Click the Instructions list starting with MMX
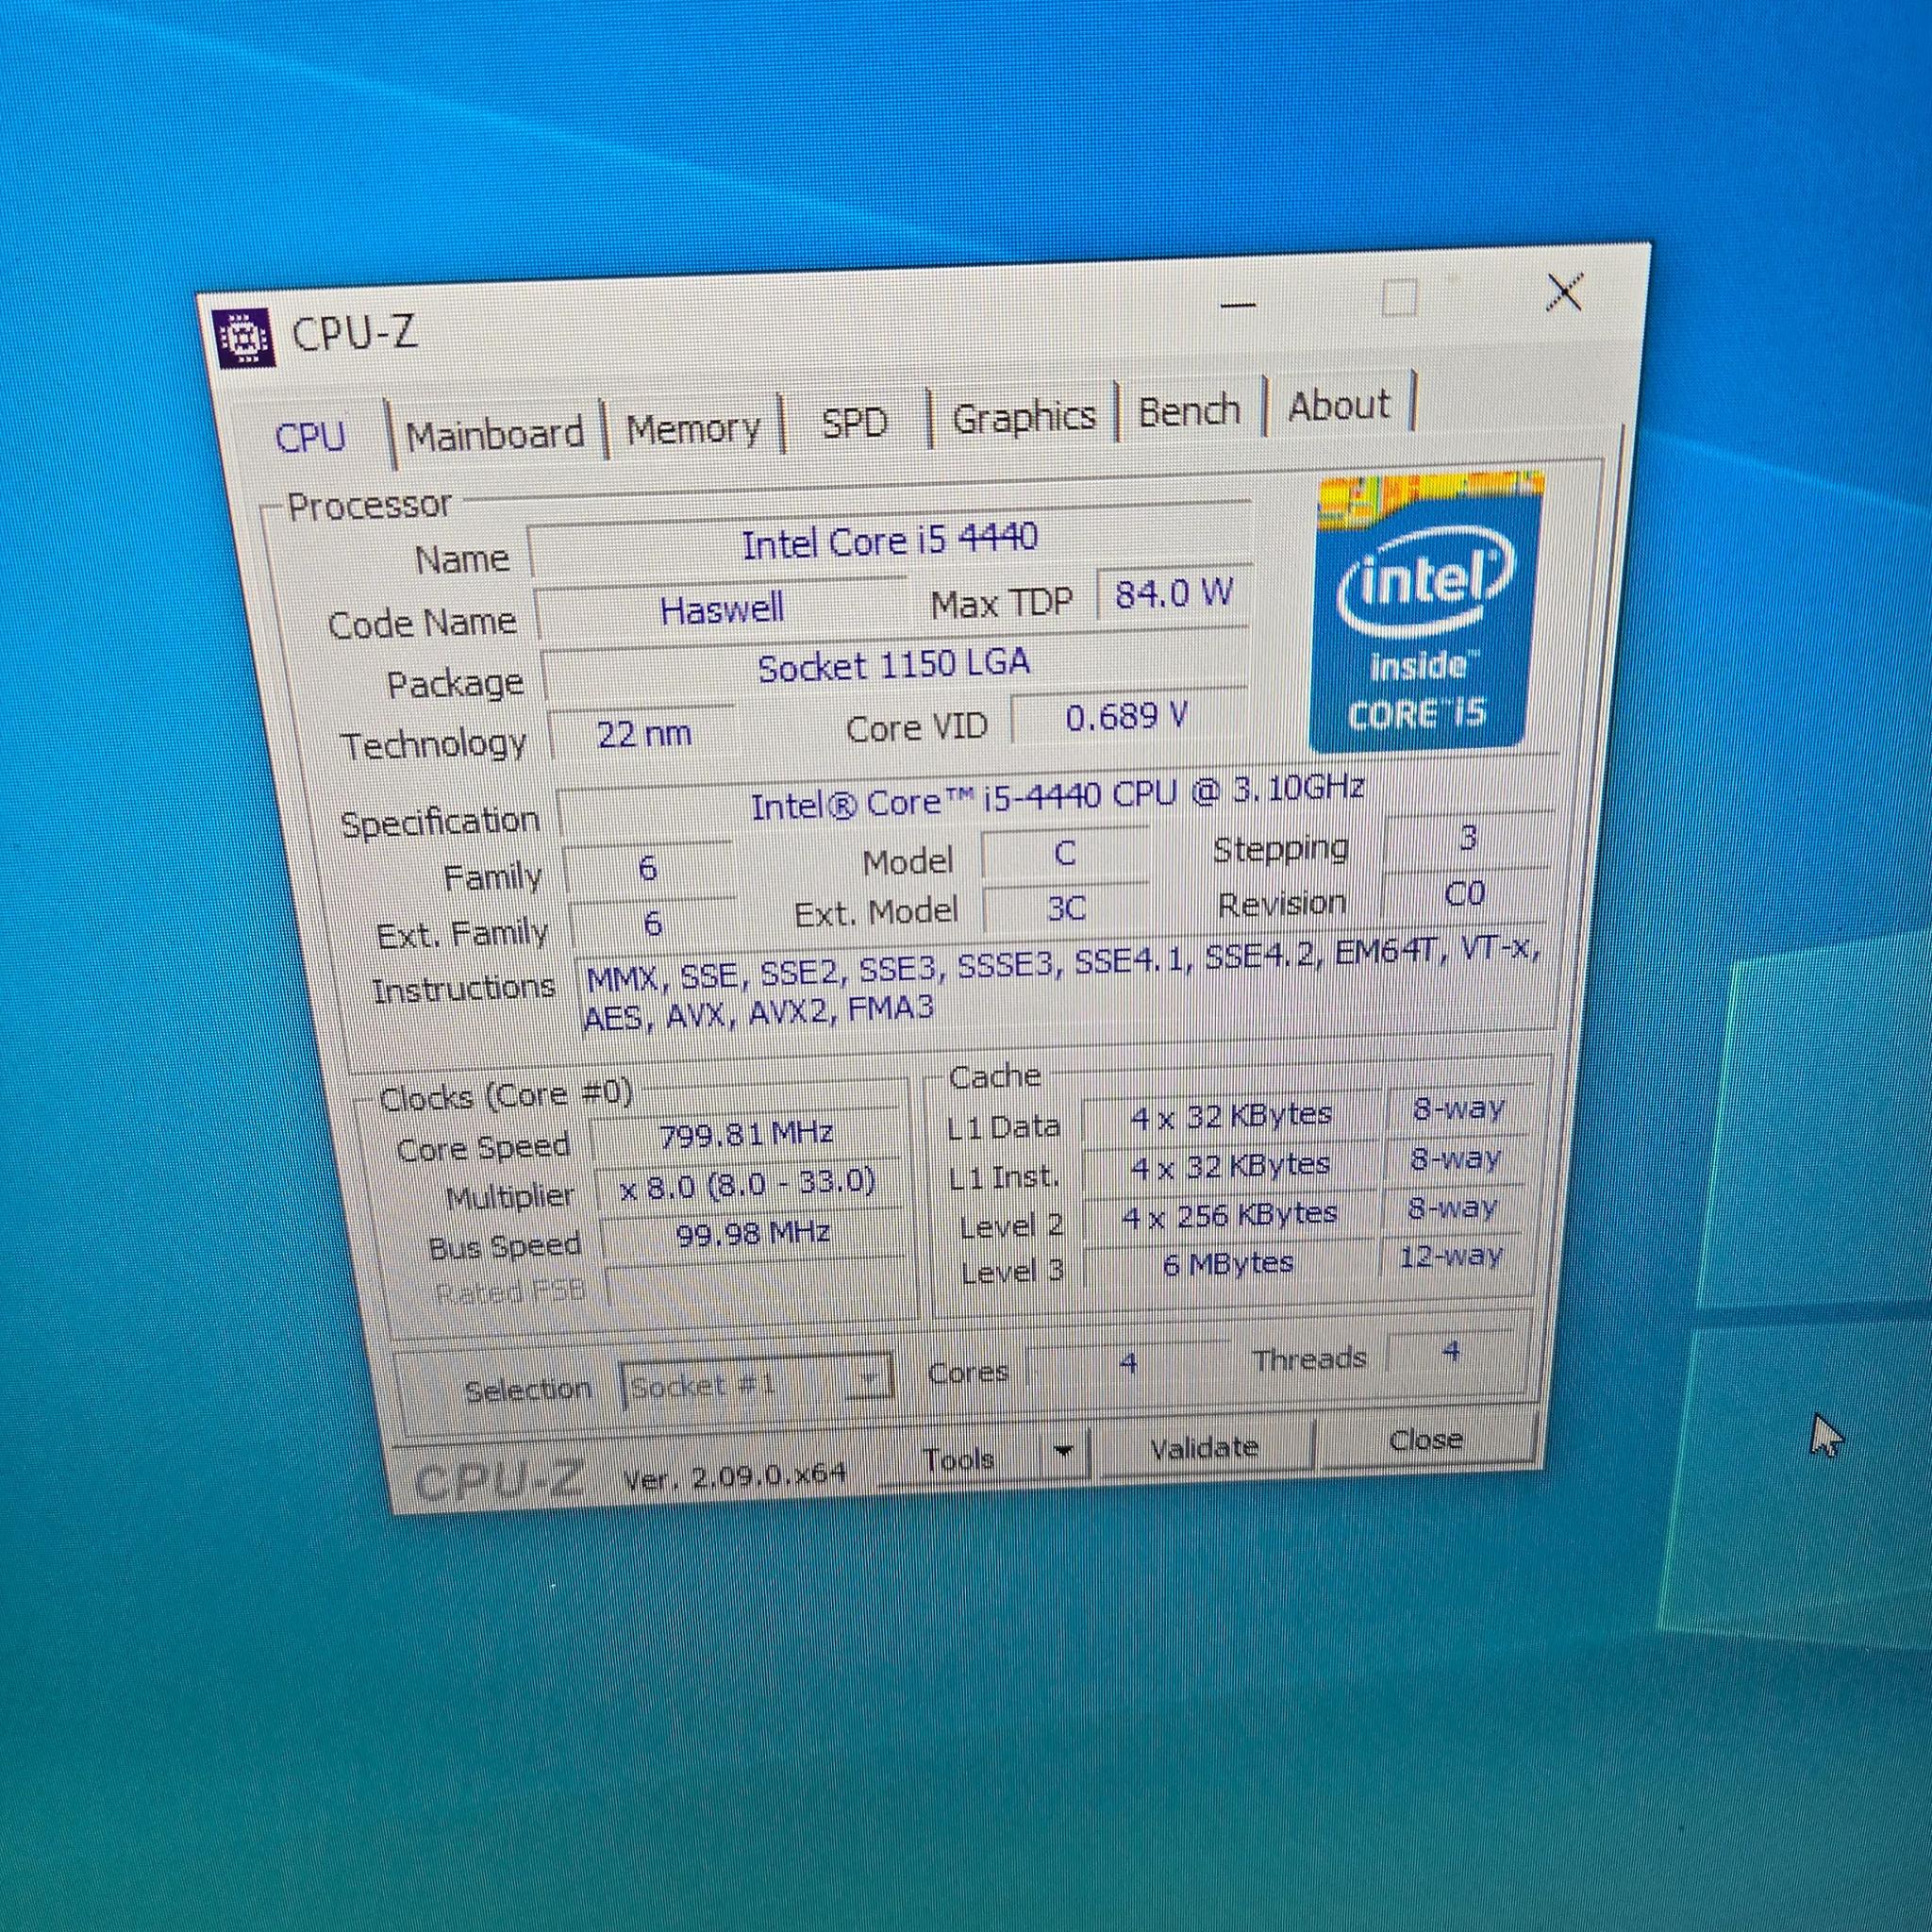This screenshot has width=1932, height=1932. pyautogui.click(x=1062, y=983)
